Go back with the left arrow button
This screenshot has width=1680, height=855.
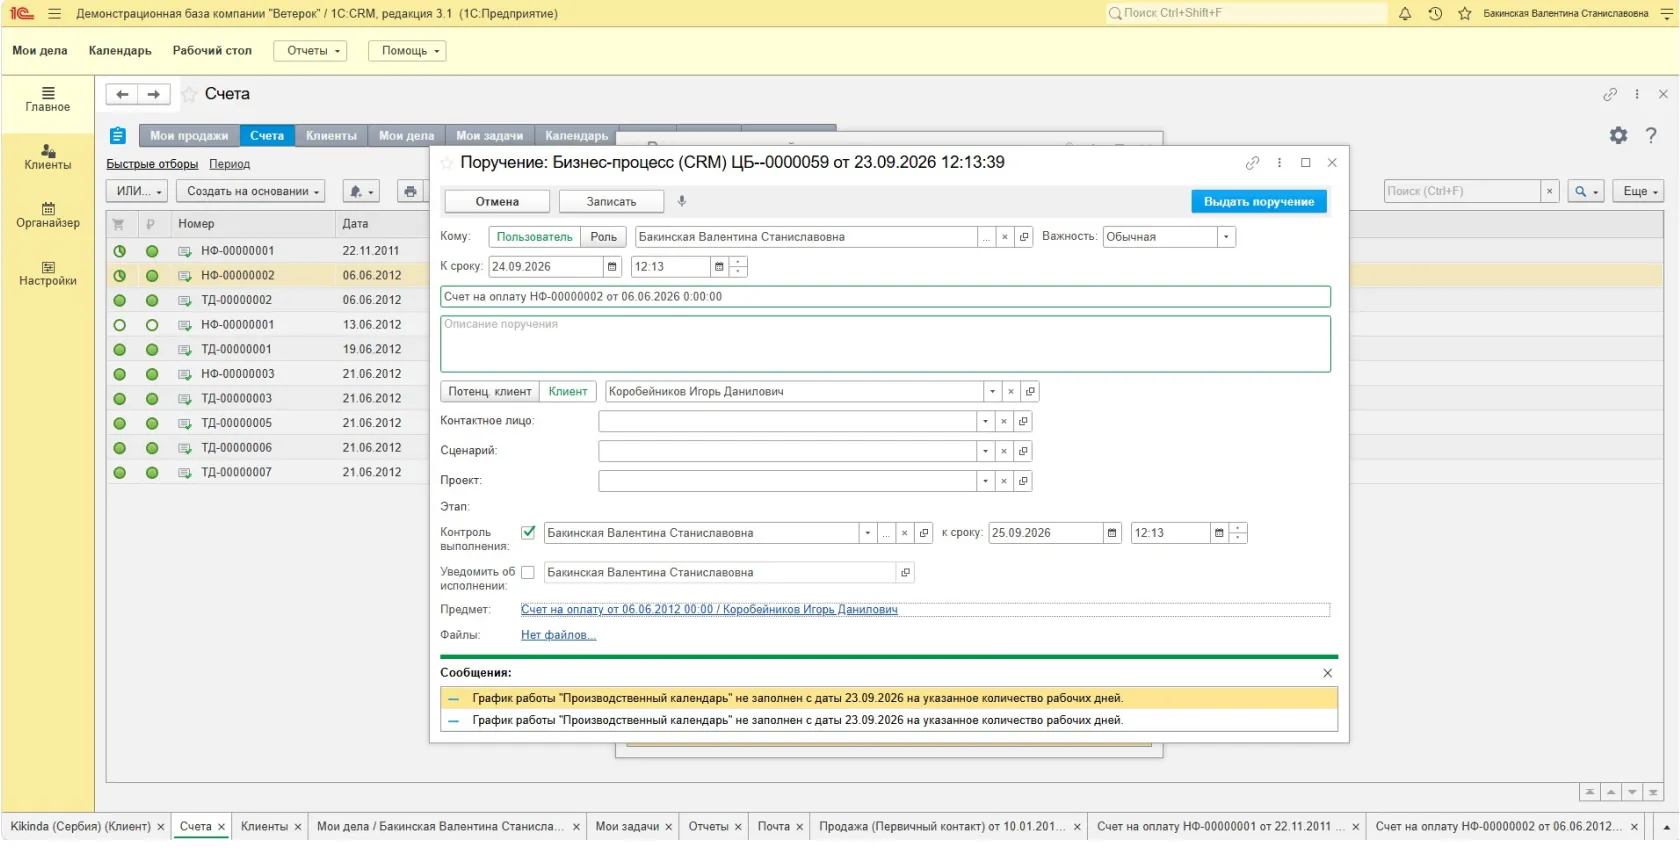122,94
